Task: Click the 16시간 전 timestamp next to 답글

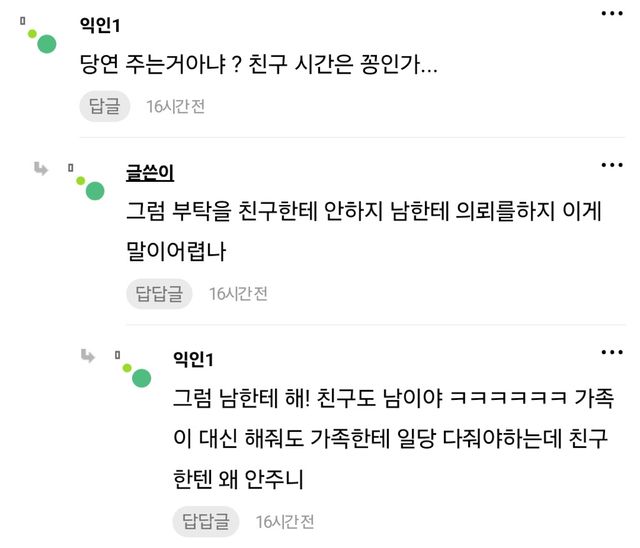Action: click(175, 106)
